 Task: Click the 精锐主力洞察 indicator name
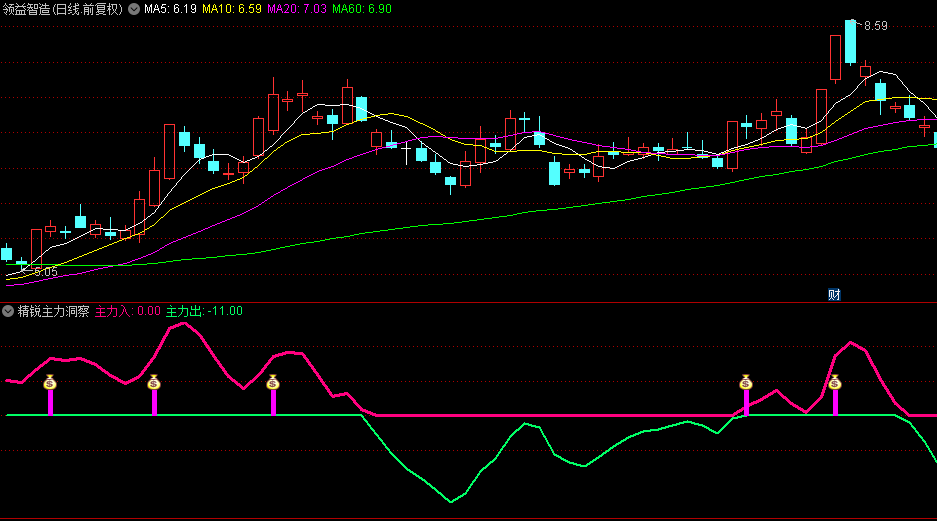[x=53, y=311]
